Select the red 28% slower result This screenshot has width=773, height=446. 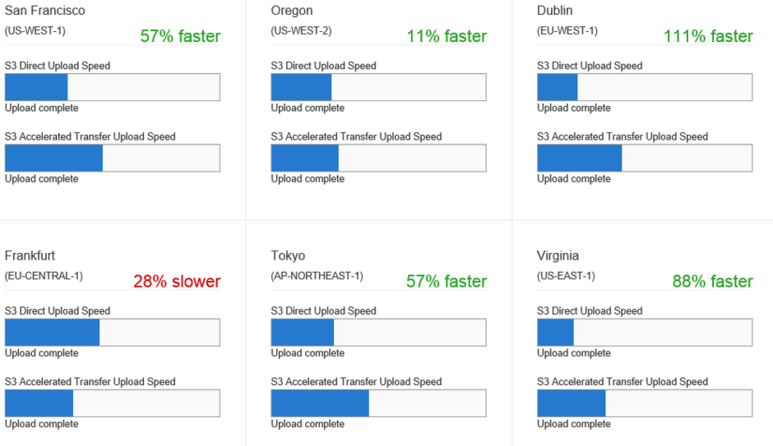click(x=177, y=281)
